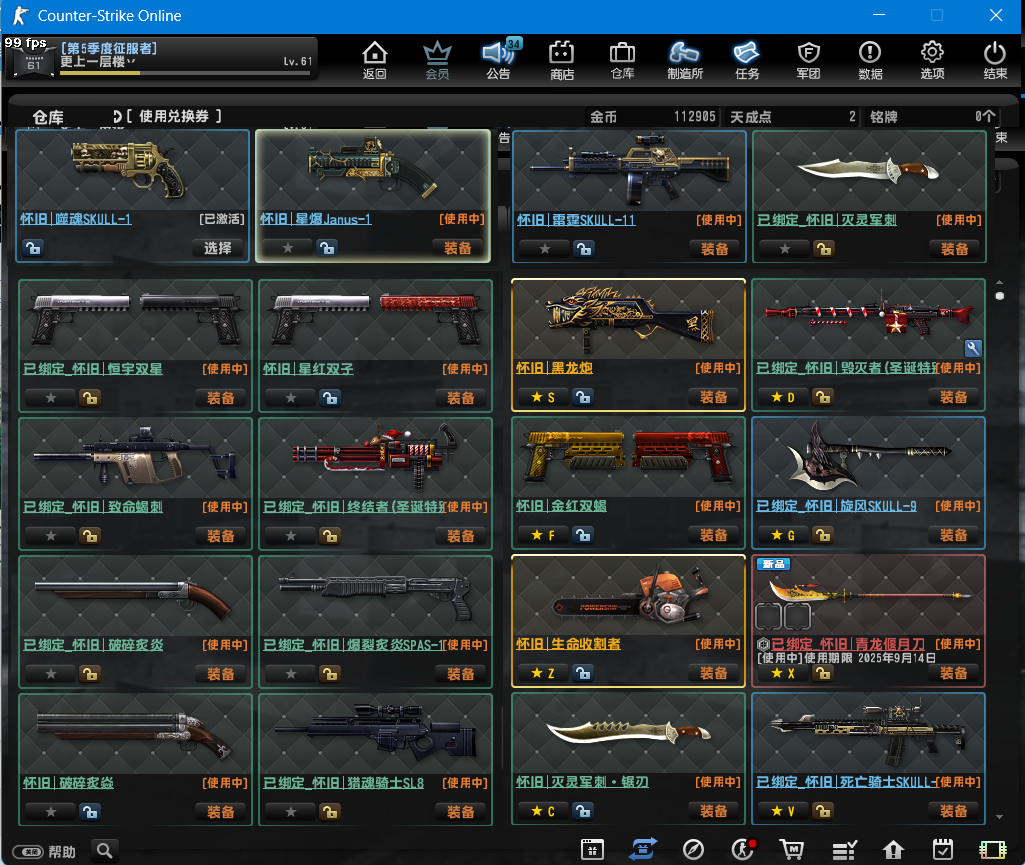The width and height of the screenshot is (1025, 865).
Task: Select the 死亡骑士SKULL rifle thumbnail
Action: [868, 734]
